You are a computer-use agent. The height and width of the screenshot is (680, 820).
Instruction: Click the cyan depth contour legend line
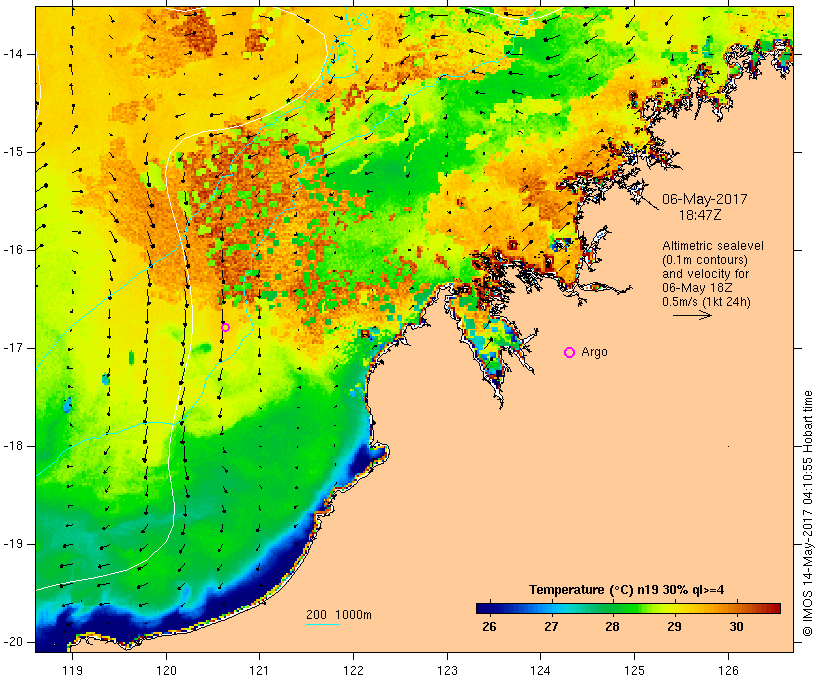pyautogui.click(x=323, y=624)
